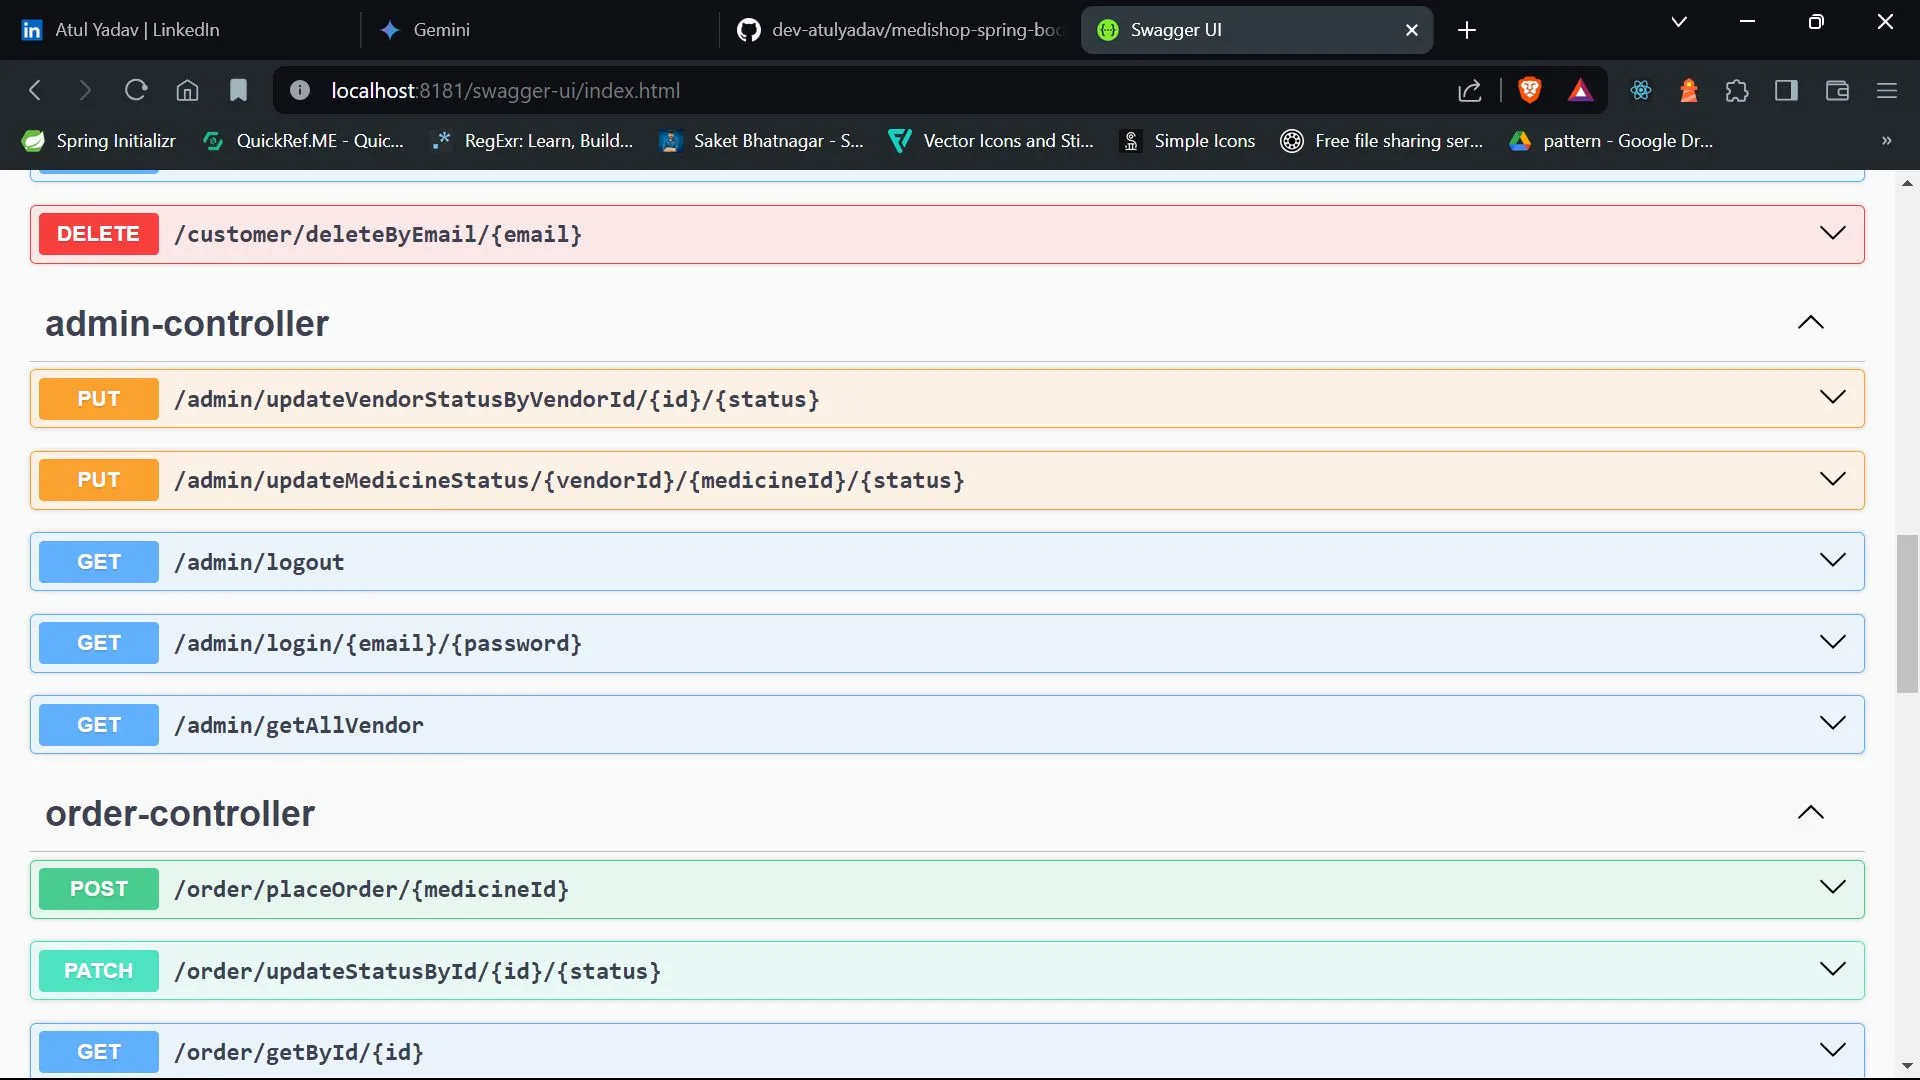Open the Brave Wallet icon

1837,91
